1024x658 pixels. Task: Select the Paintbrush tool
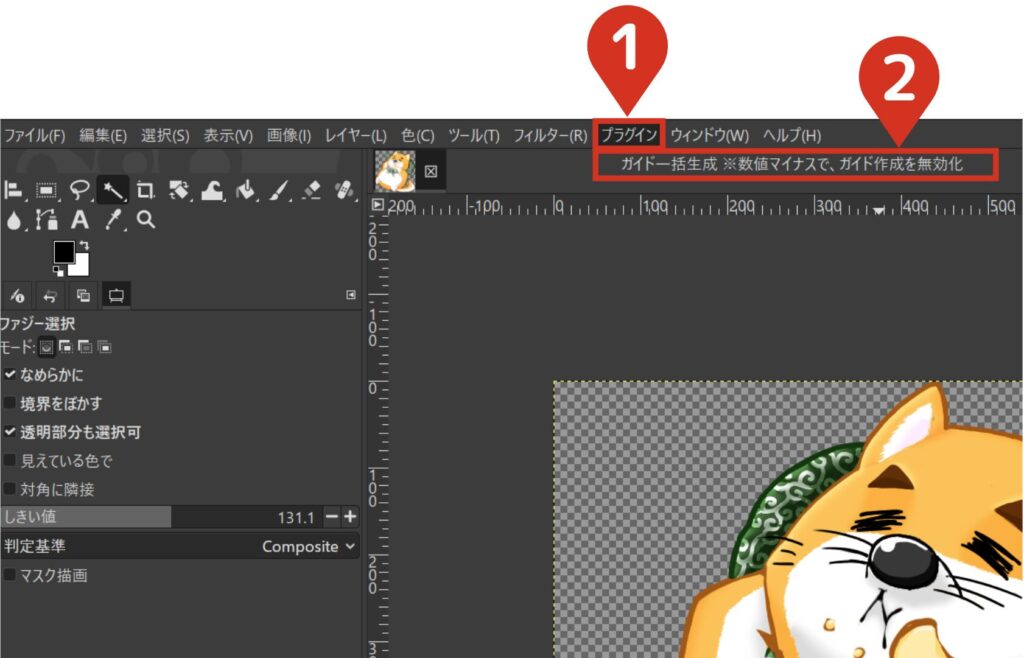click(x=279, y=190)
